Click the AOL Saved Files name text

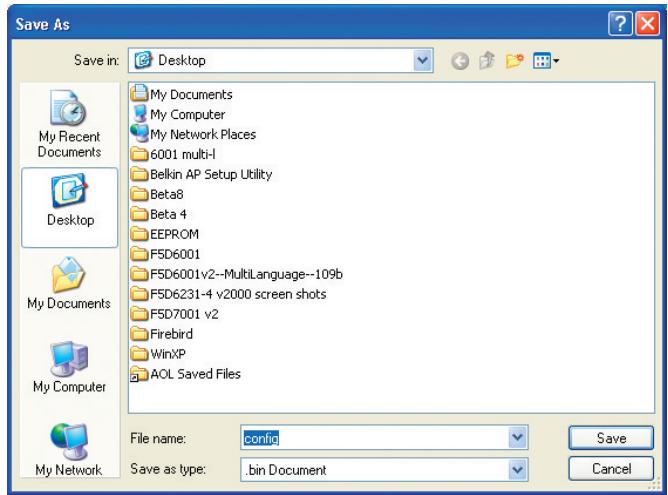pos(196,374)
